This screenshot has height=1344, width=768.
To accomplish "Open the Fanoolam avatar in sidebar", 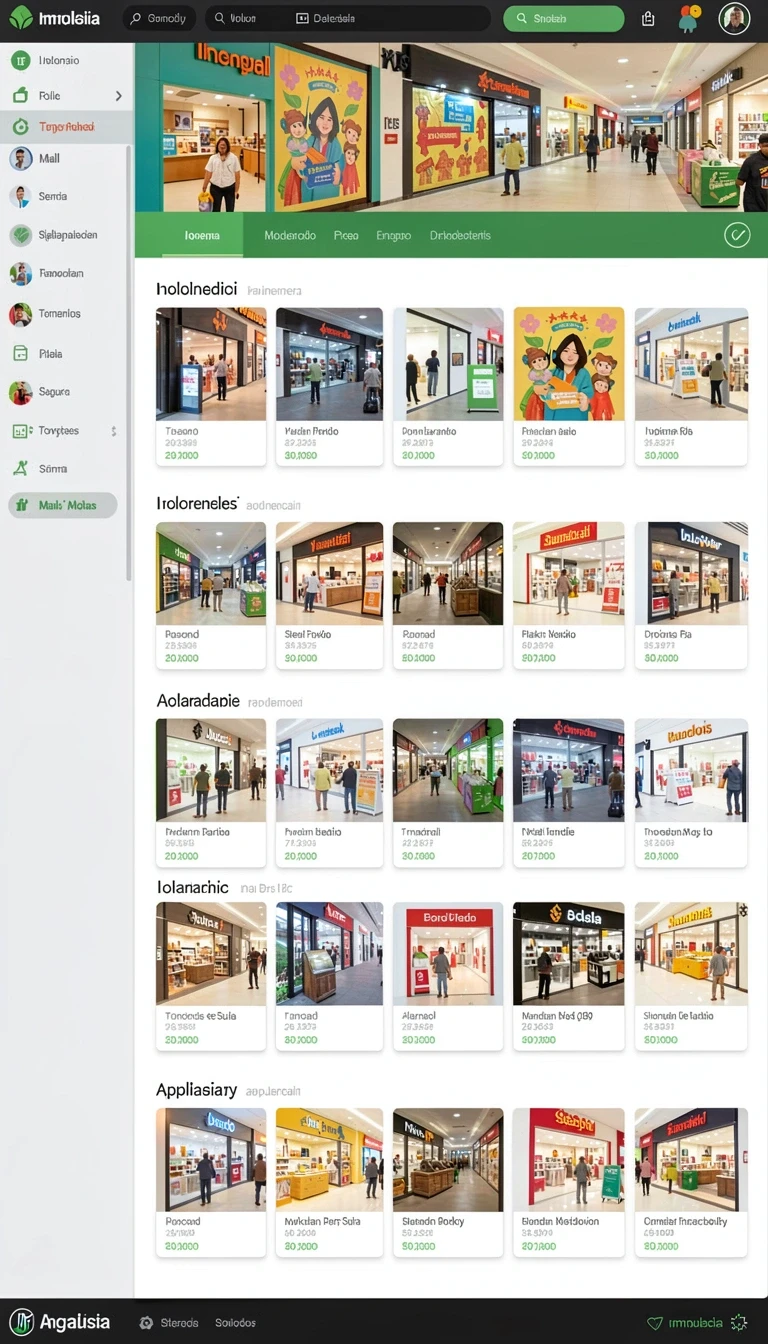I will click(x=20, y=273).
